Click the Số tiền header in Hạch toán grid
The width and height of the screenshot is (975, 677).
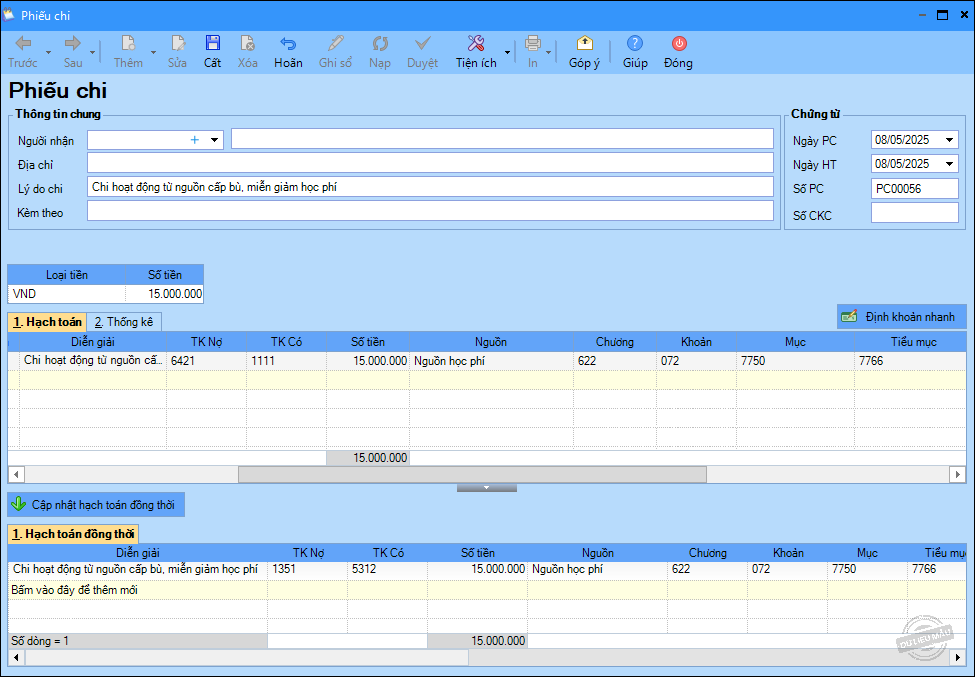click(368, 342)
